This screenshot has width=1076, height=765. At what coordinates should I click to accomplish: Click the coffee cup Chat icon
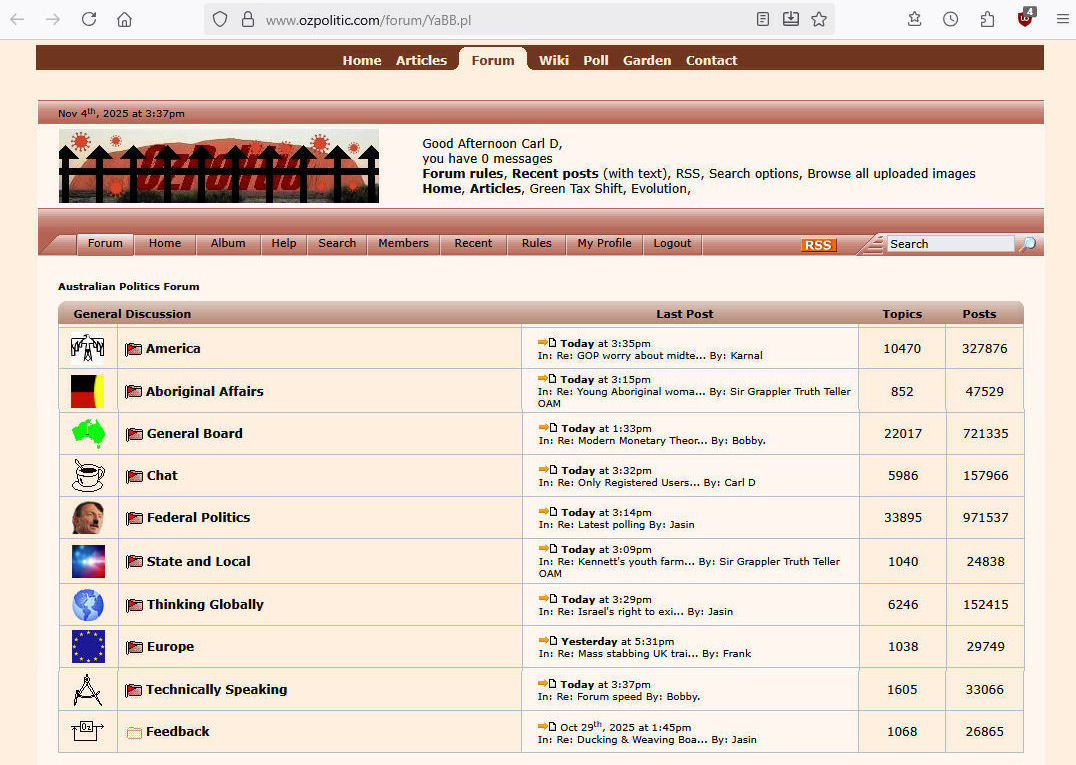pos(88,475)
